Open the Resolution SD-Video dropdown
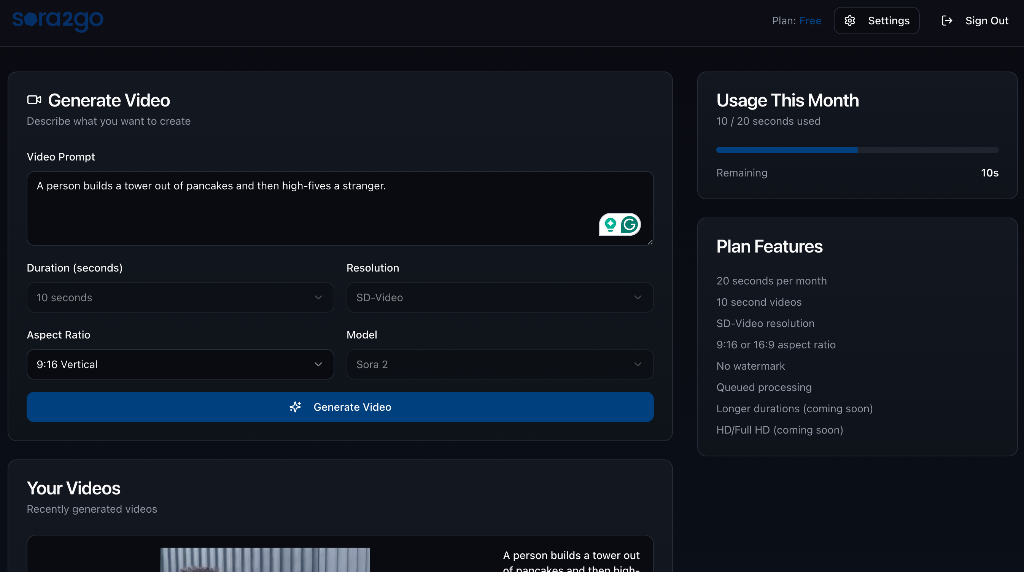 [x=499, y=298]
